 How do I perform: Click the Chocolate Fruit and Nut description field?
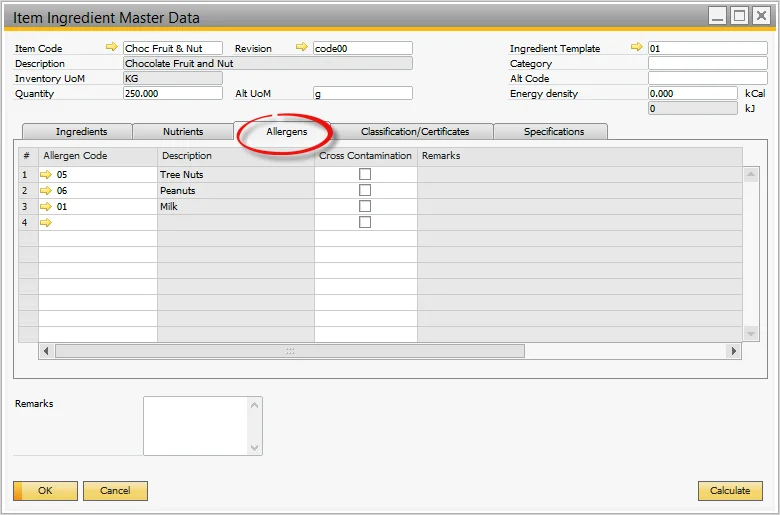[x=268, y=63]
